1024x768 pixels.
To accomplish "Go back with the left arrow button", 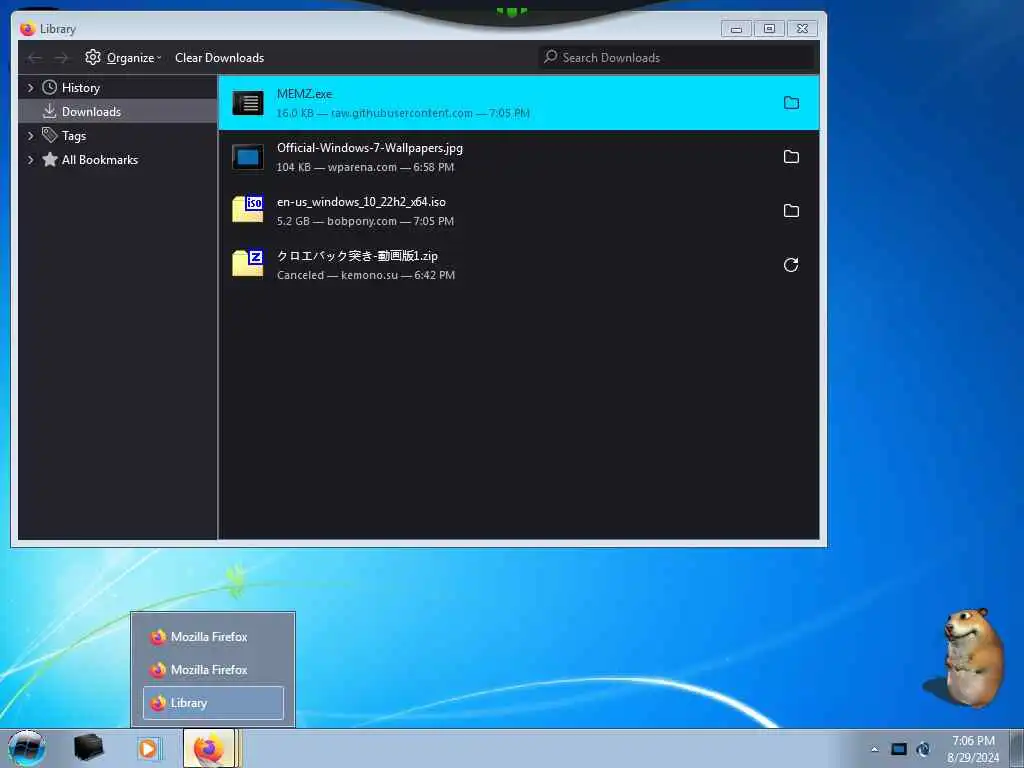I will pyautogui.click(x=35, y=58).
